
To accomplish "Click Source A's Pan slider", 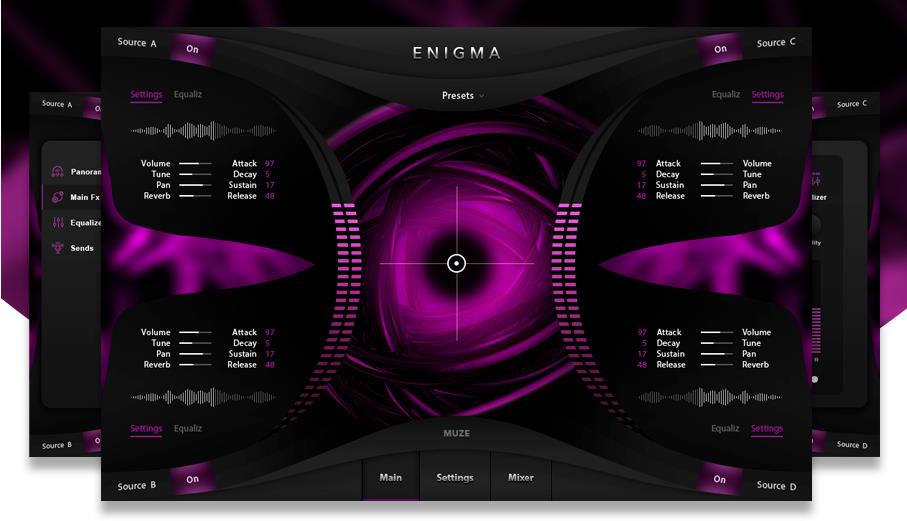I will coord(195,185).
